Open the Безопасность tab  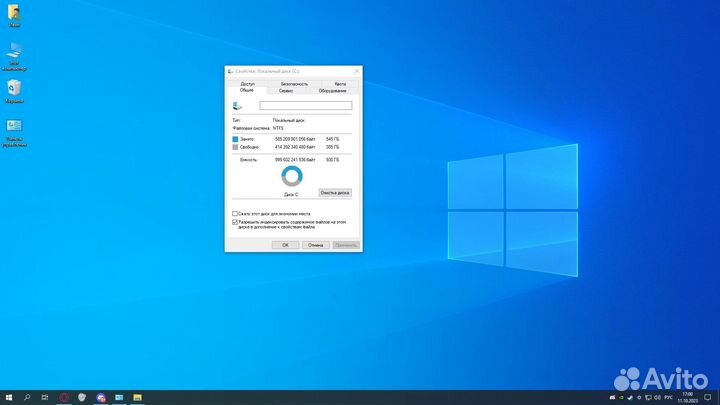294,84
